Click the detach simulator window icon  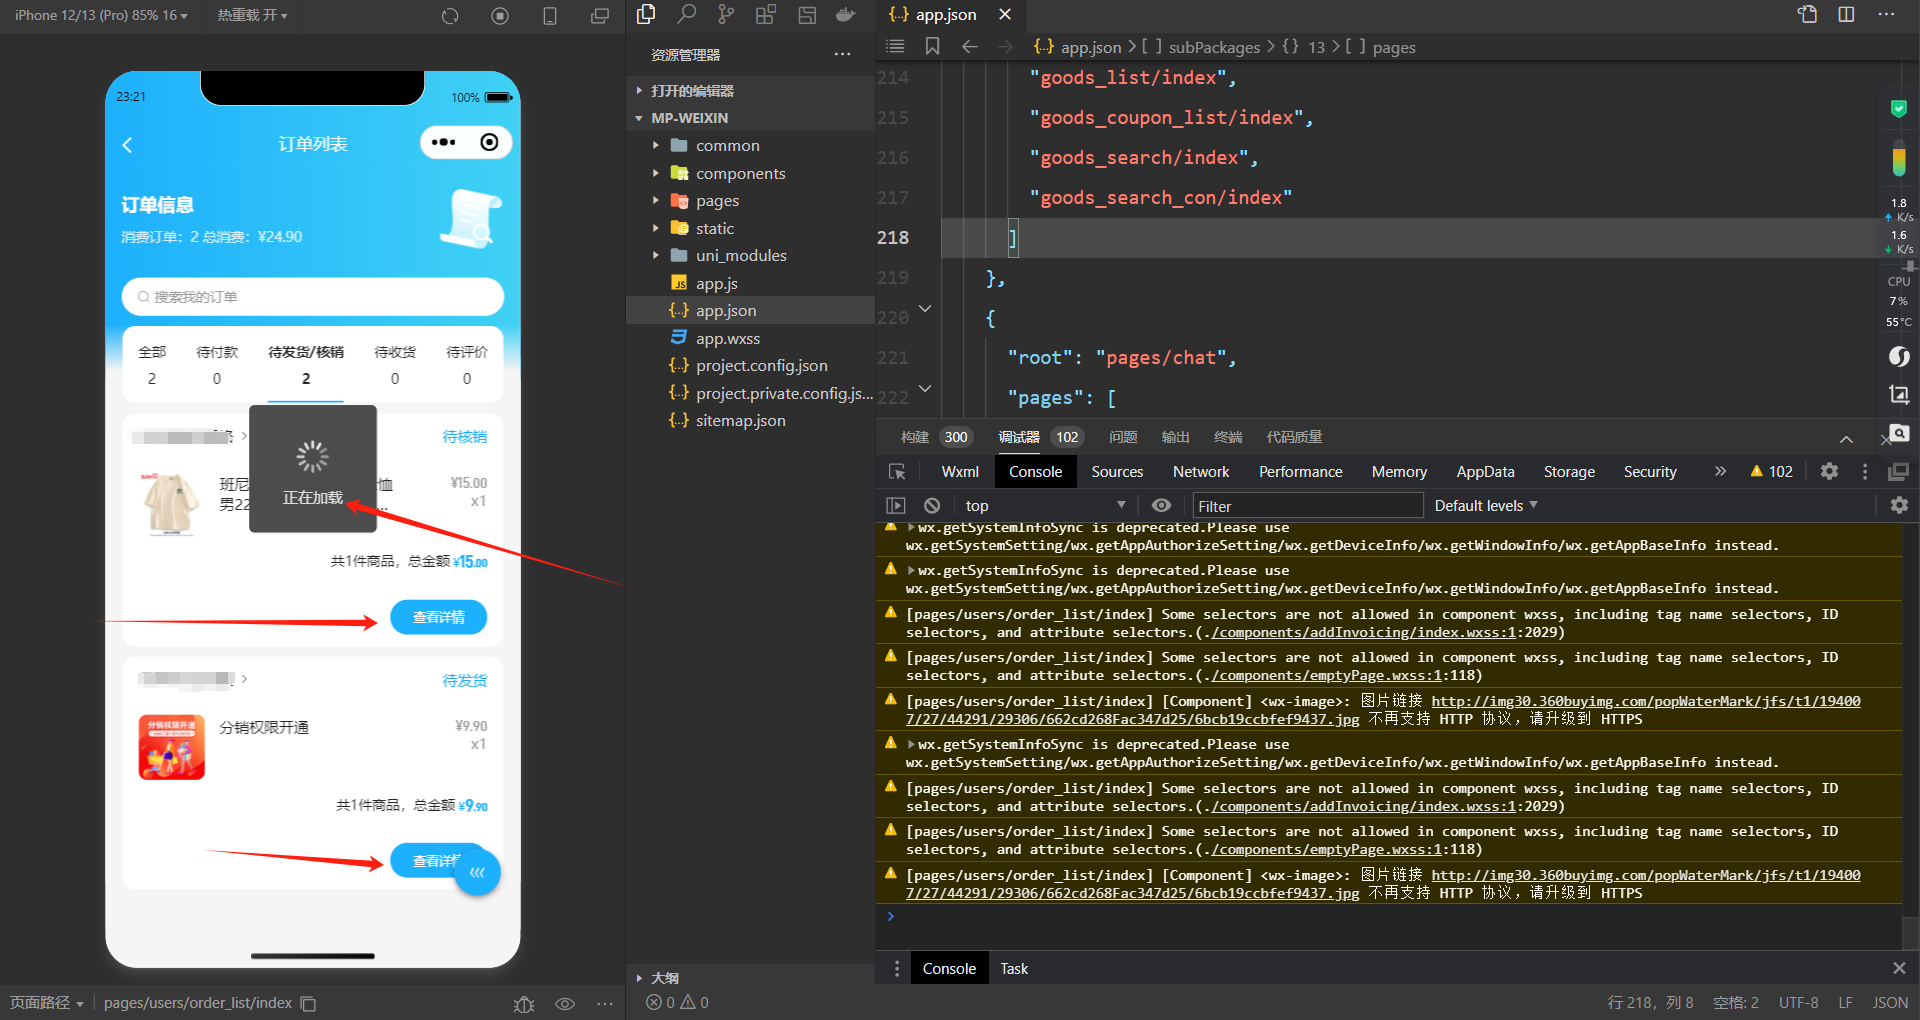[600, 16]
